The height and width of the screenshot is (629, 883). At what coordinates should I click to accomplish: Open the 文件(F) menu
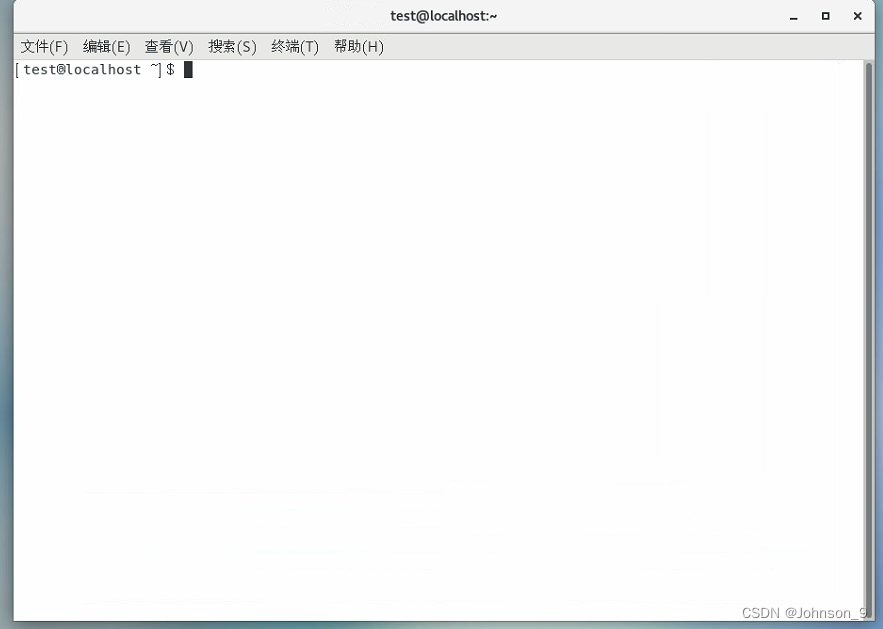43,46
